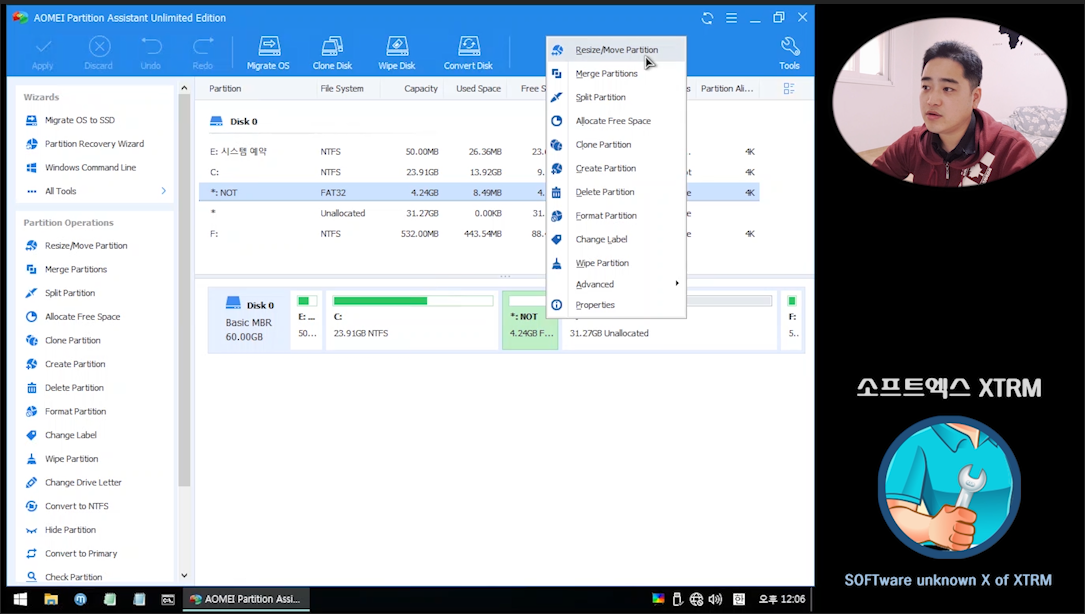Click the volume icon in system tray
Viewport: 1085px width, 614px height.
[x=715, y=599]
